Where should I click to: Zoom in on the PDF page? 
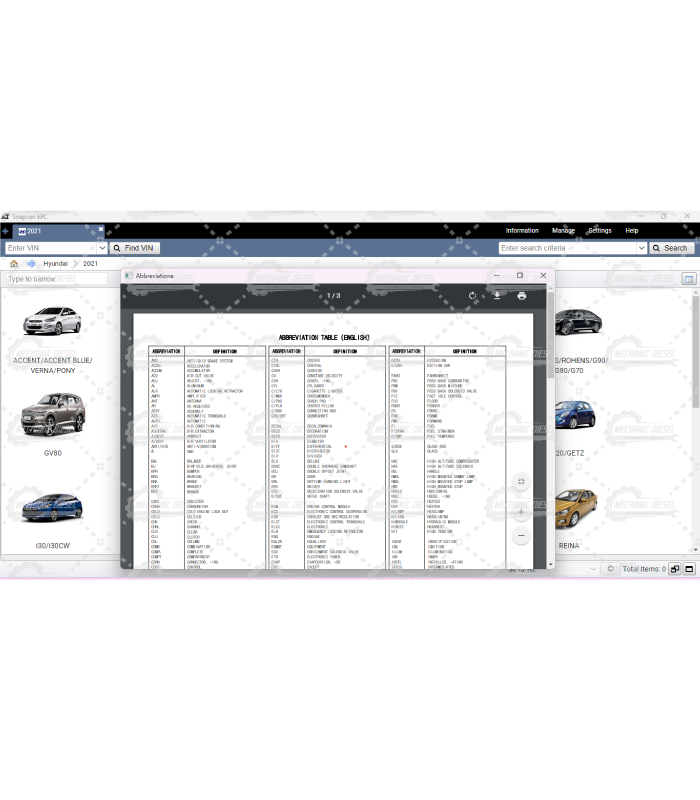coord(521,512)
